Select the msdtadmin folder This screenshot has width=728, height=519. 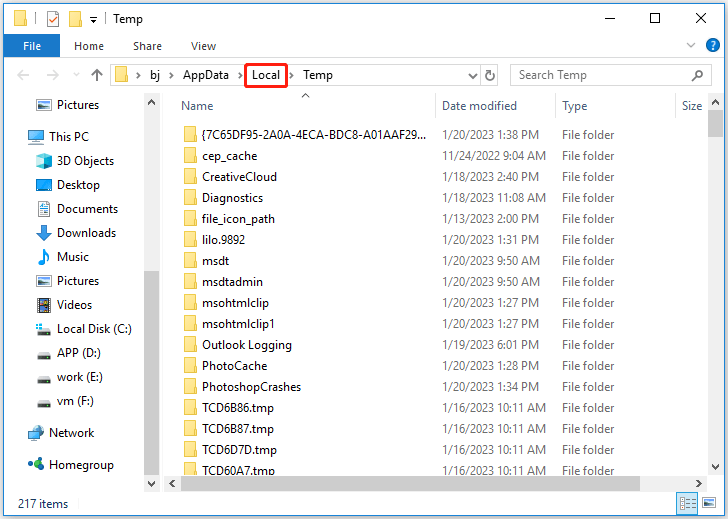pos(232,282)
